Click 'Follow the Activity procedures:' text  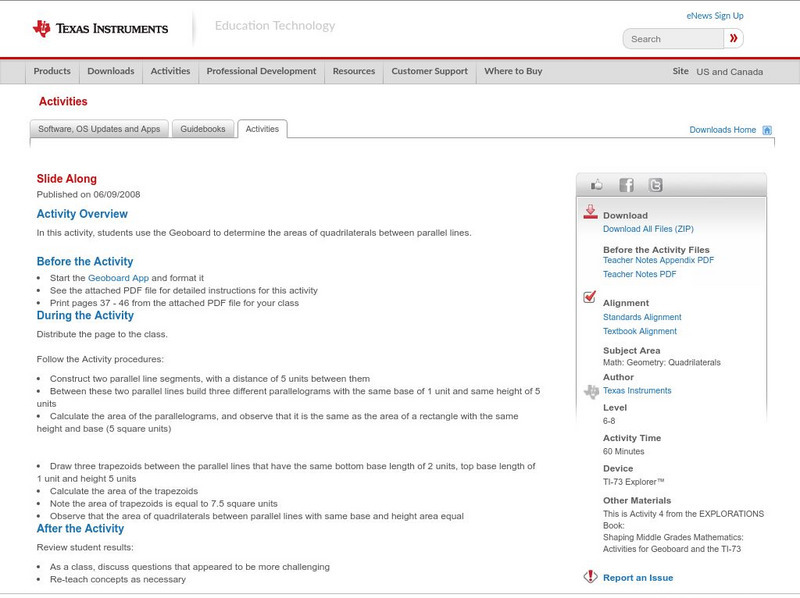(100, 360)
